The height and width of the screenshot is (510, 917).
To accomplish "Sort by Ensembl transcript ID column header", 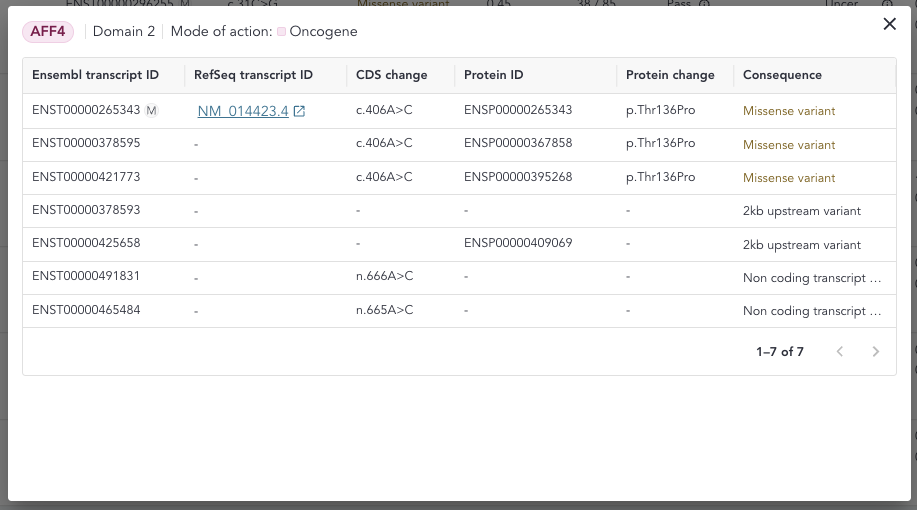I will pos(95,75).
